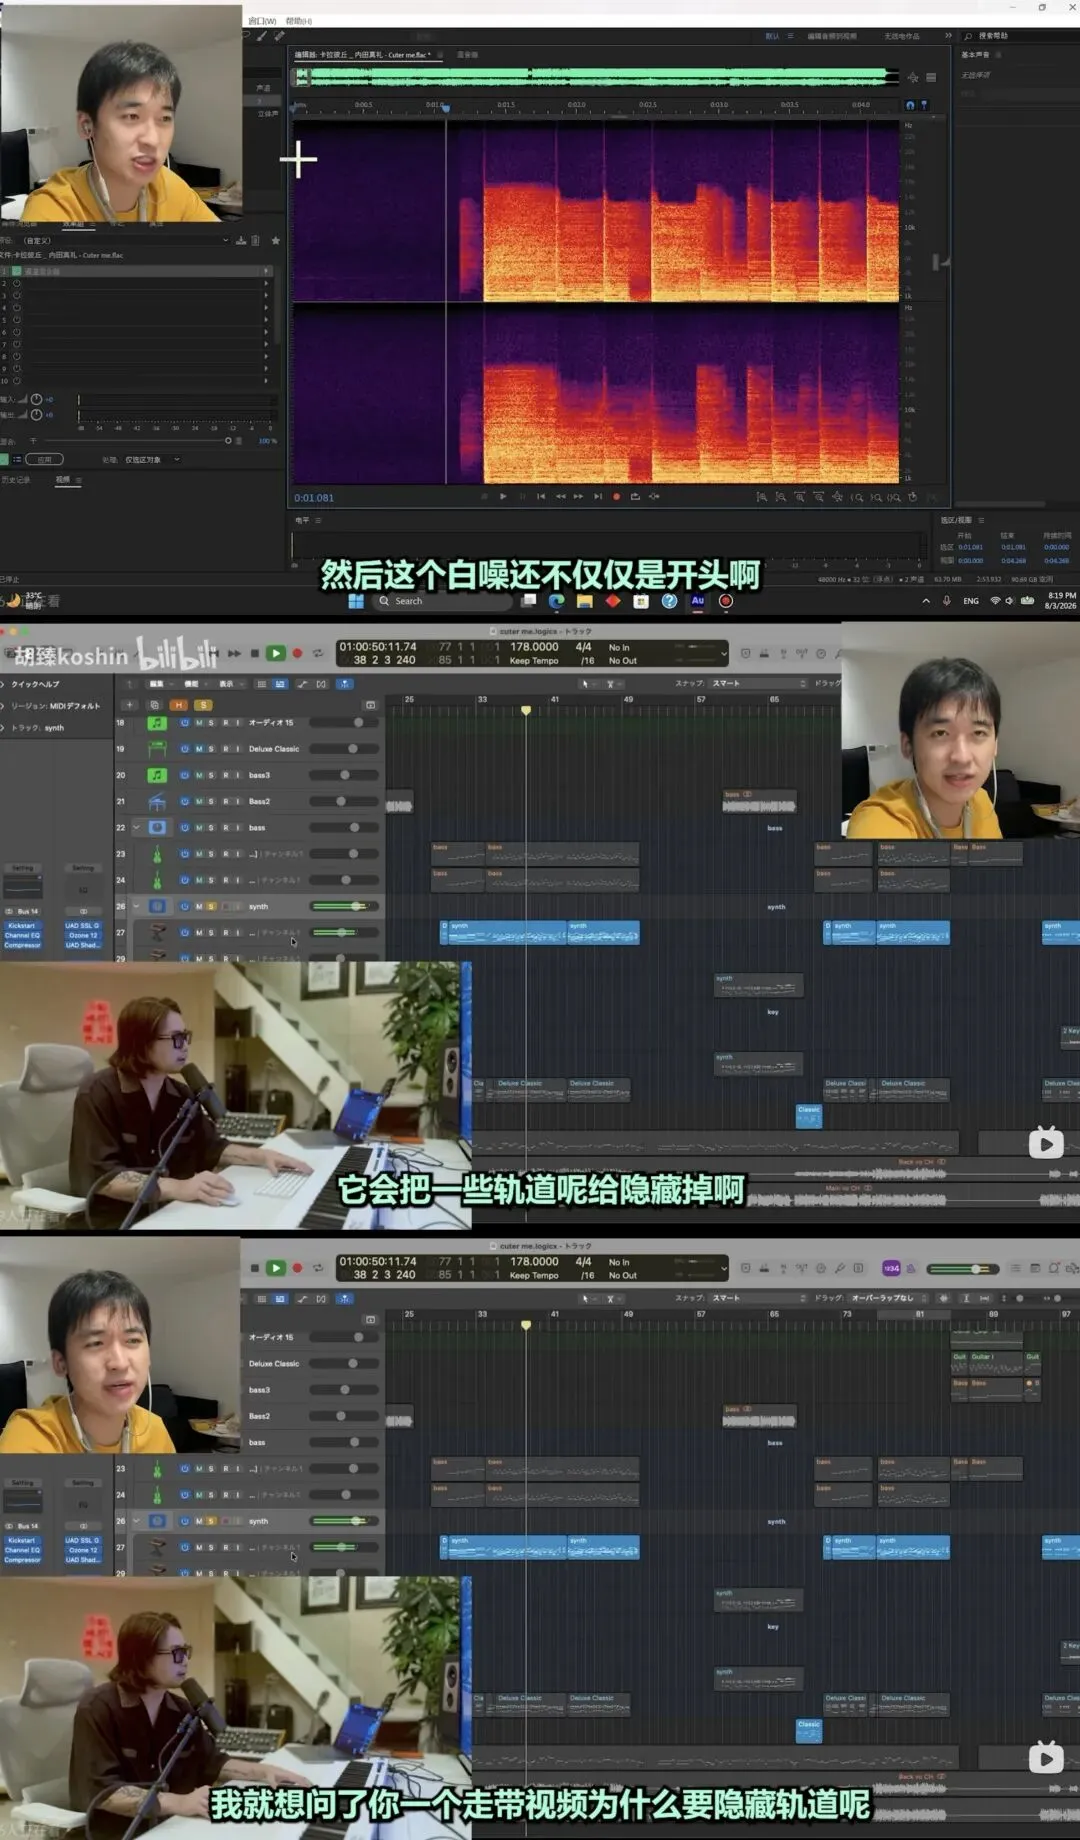Click the save preset icon in the effects rack

241,240
